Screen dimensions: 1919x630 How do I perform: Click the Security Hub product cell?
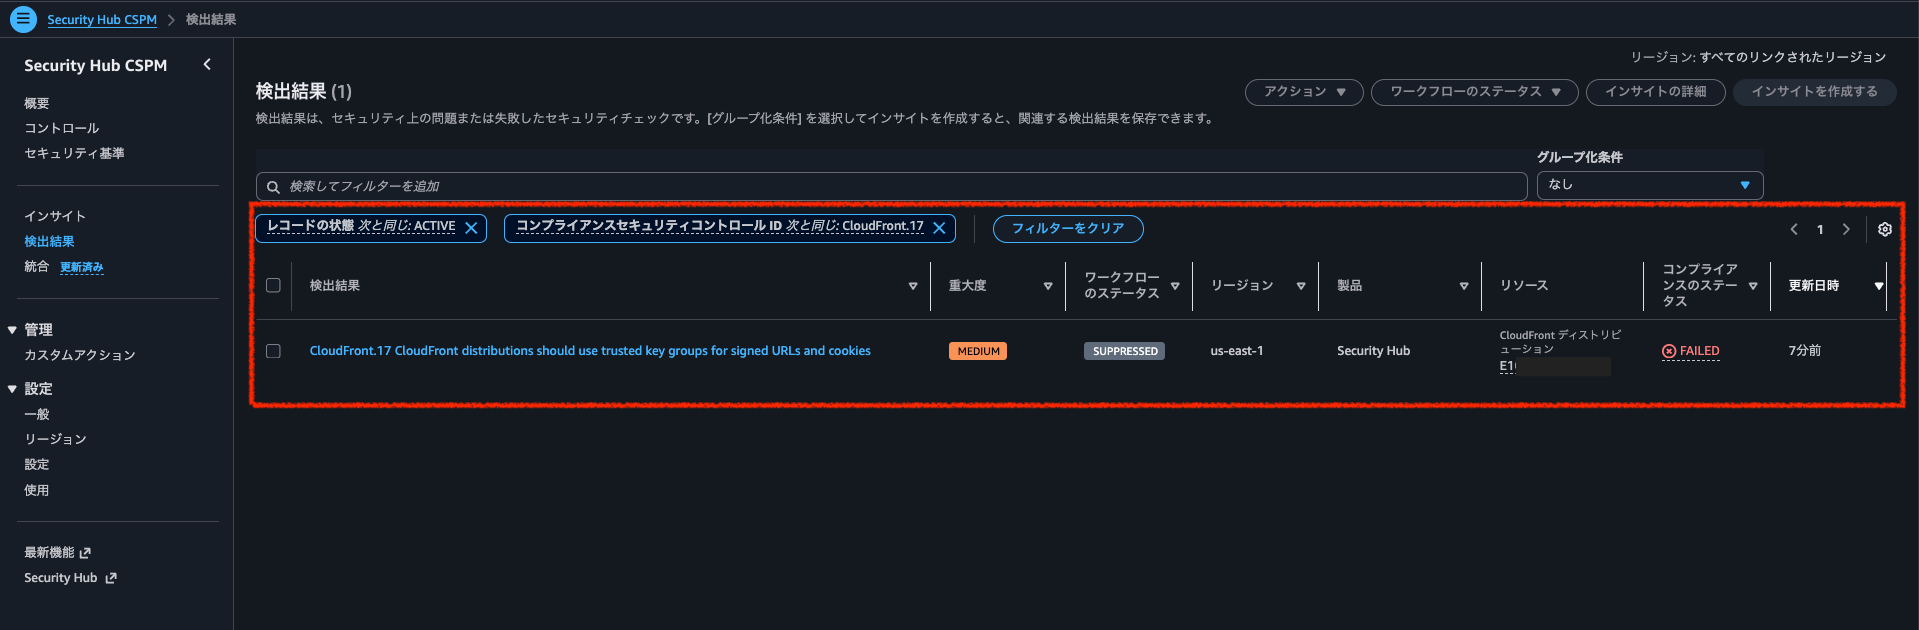click(1374, 351)
